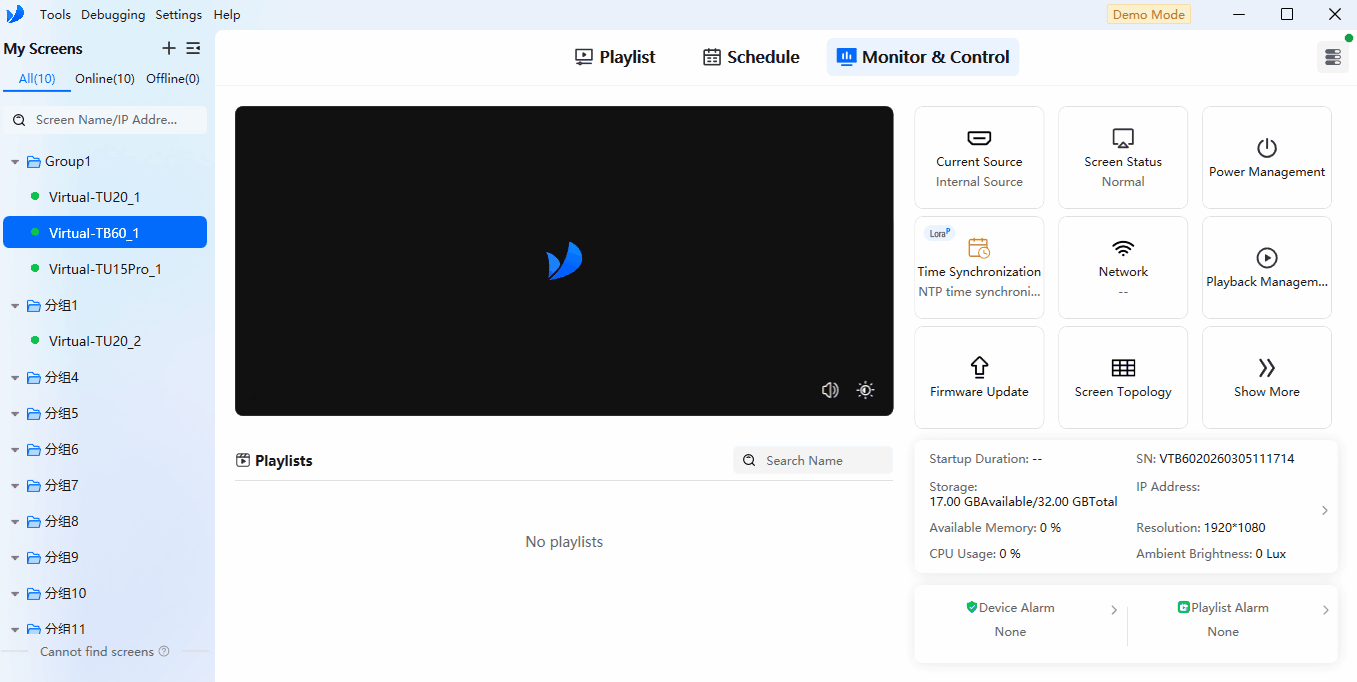Open Screen Topology

pos(1123,377)
